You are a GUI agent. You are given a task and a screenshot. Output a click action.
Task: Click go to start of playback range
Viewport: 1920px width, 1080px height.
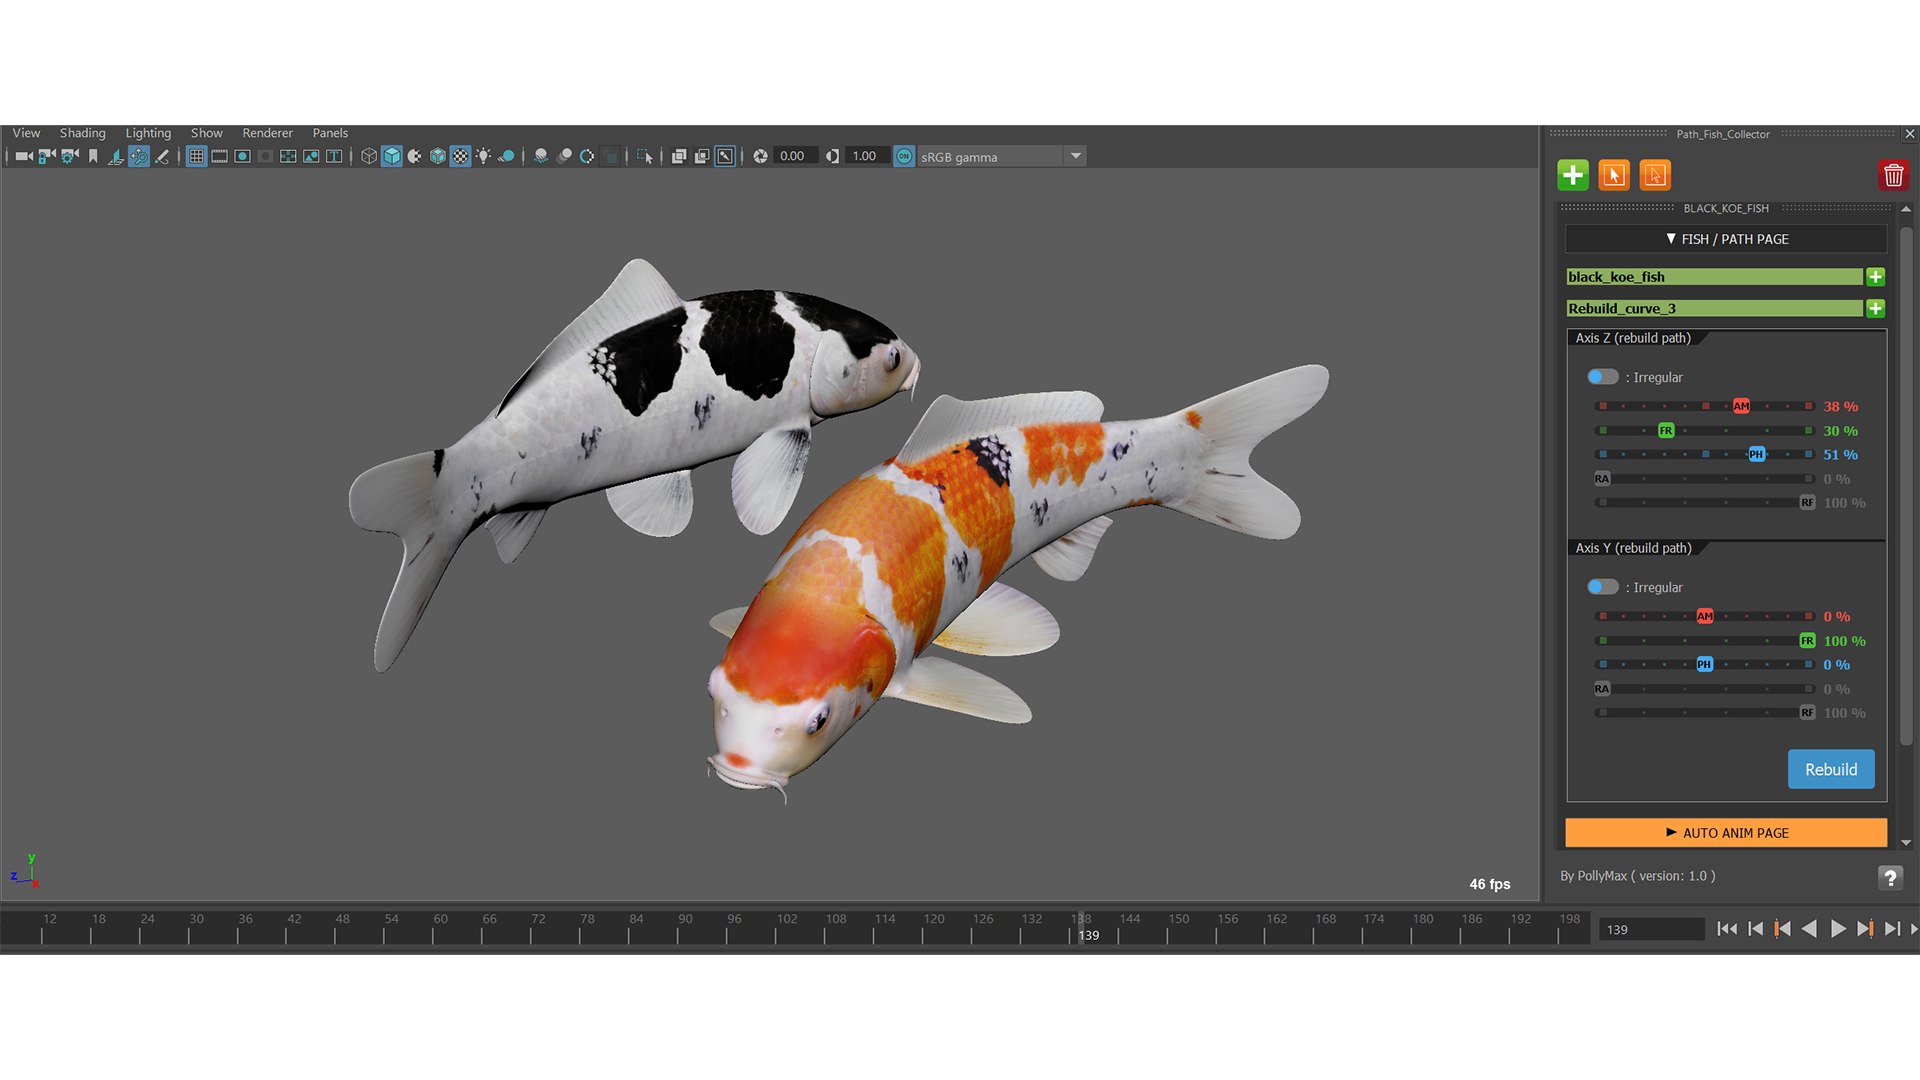click(1726, 929)
